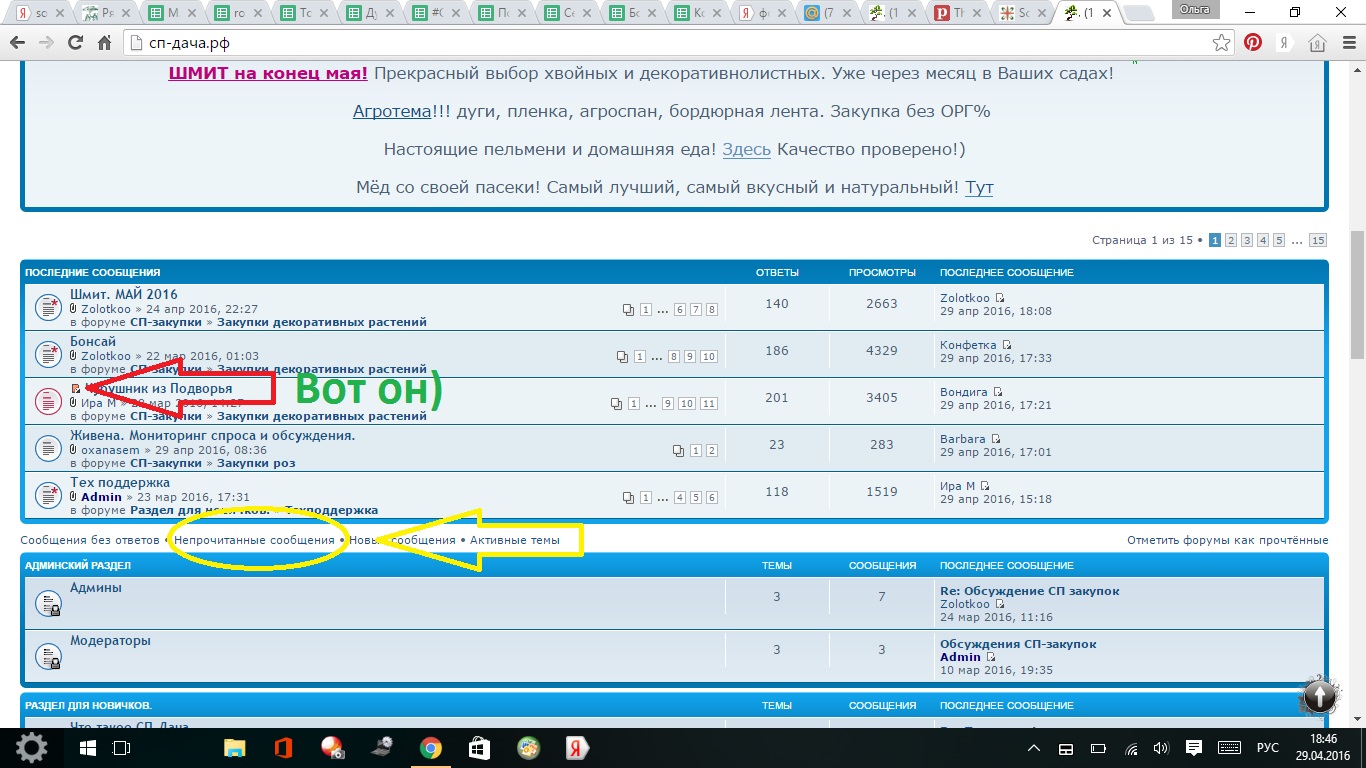Open the volume control in system tray
The image size is (1366, 768).
tap(1160, 748)
